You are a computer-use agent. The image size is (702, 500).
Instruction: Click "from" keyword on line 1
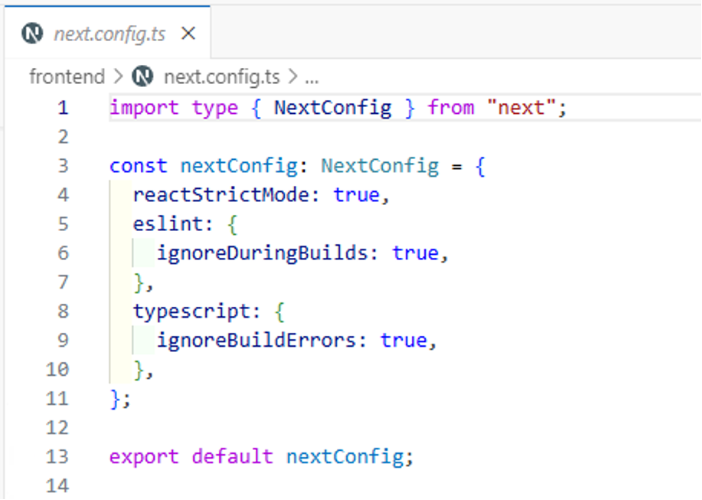point(451,108)
